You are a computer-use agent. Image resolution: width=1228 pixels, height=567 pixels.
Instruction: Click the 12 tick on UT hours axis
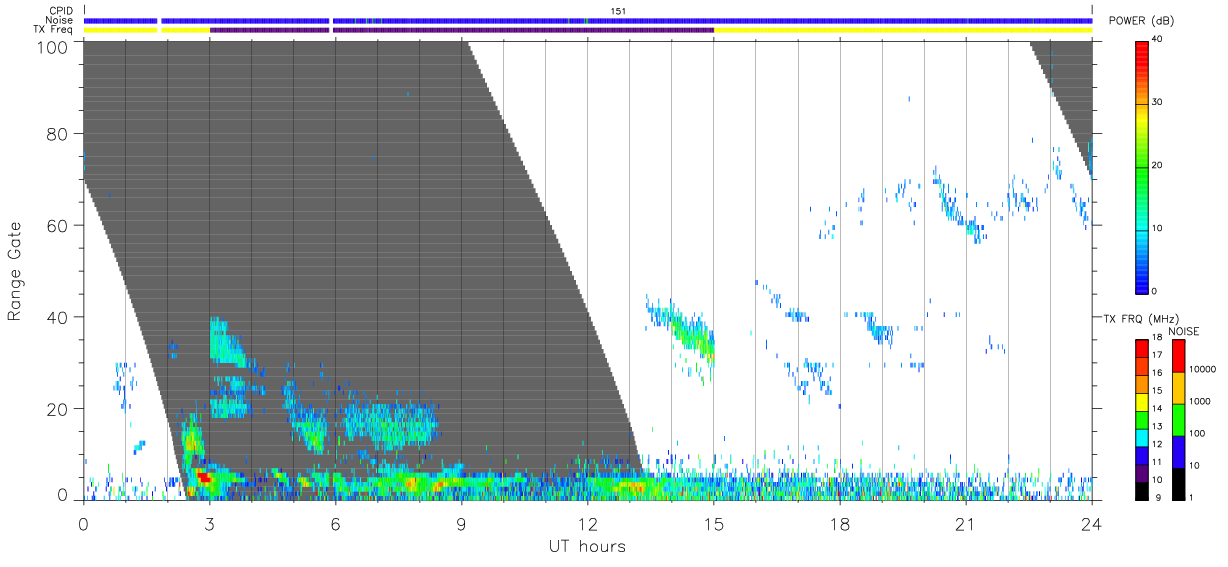[x=587, y=525]
